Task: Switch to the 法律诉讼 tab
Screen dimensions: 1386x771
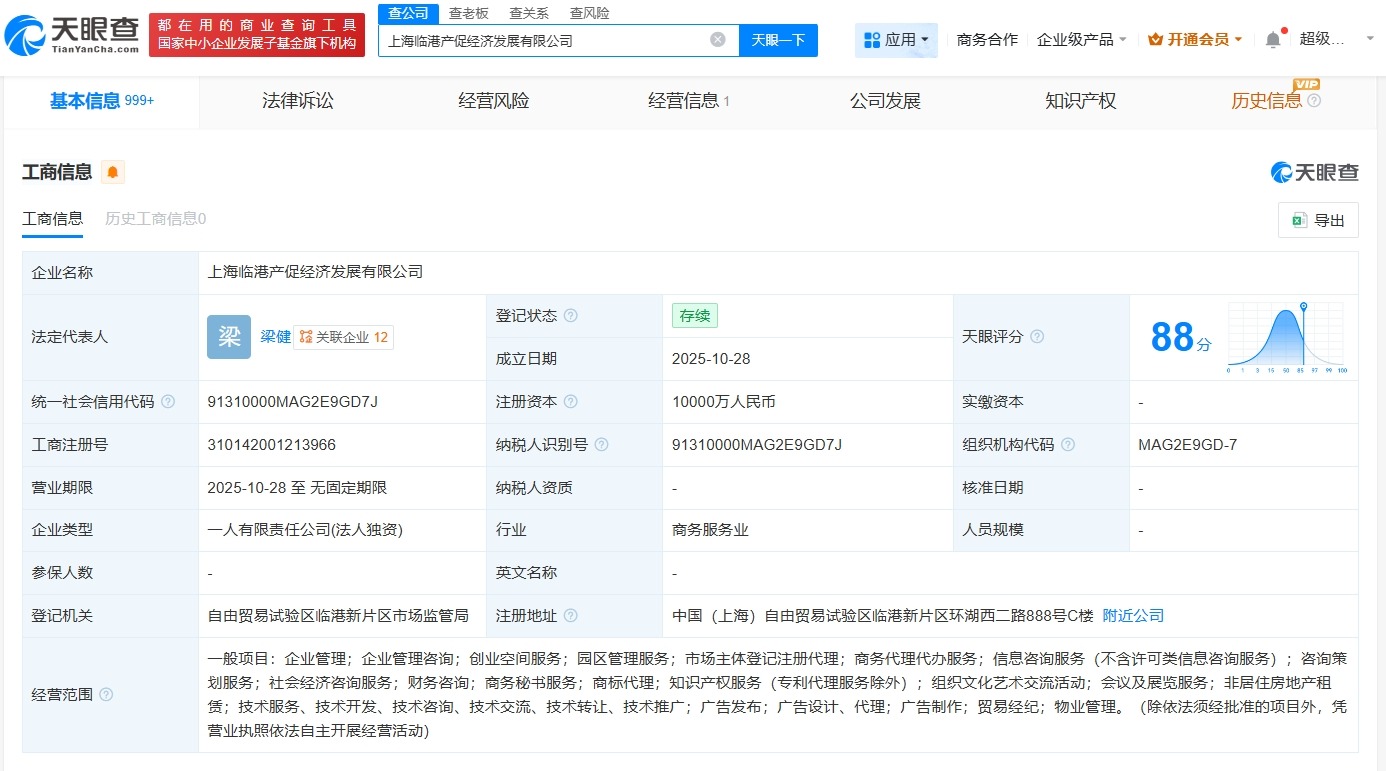Action: pos(297,100)
